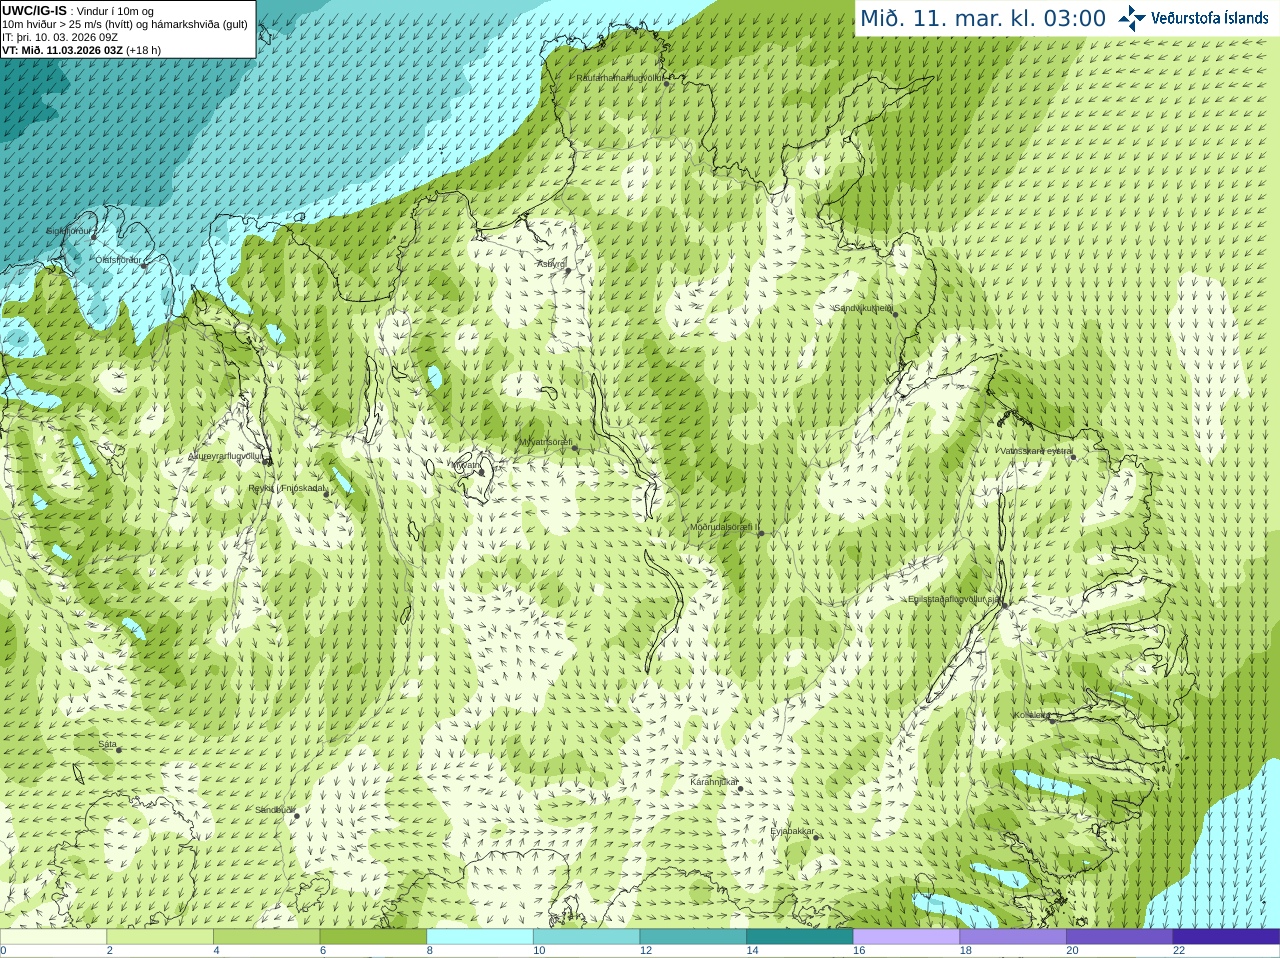Click the Kollaleira station label

[1032, 715]
